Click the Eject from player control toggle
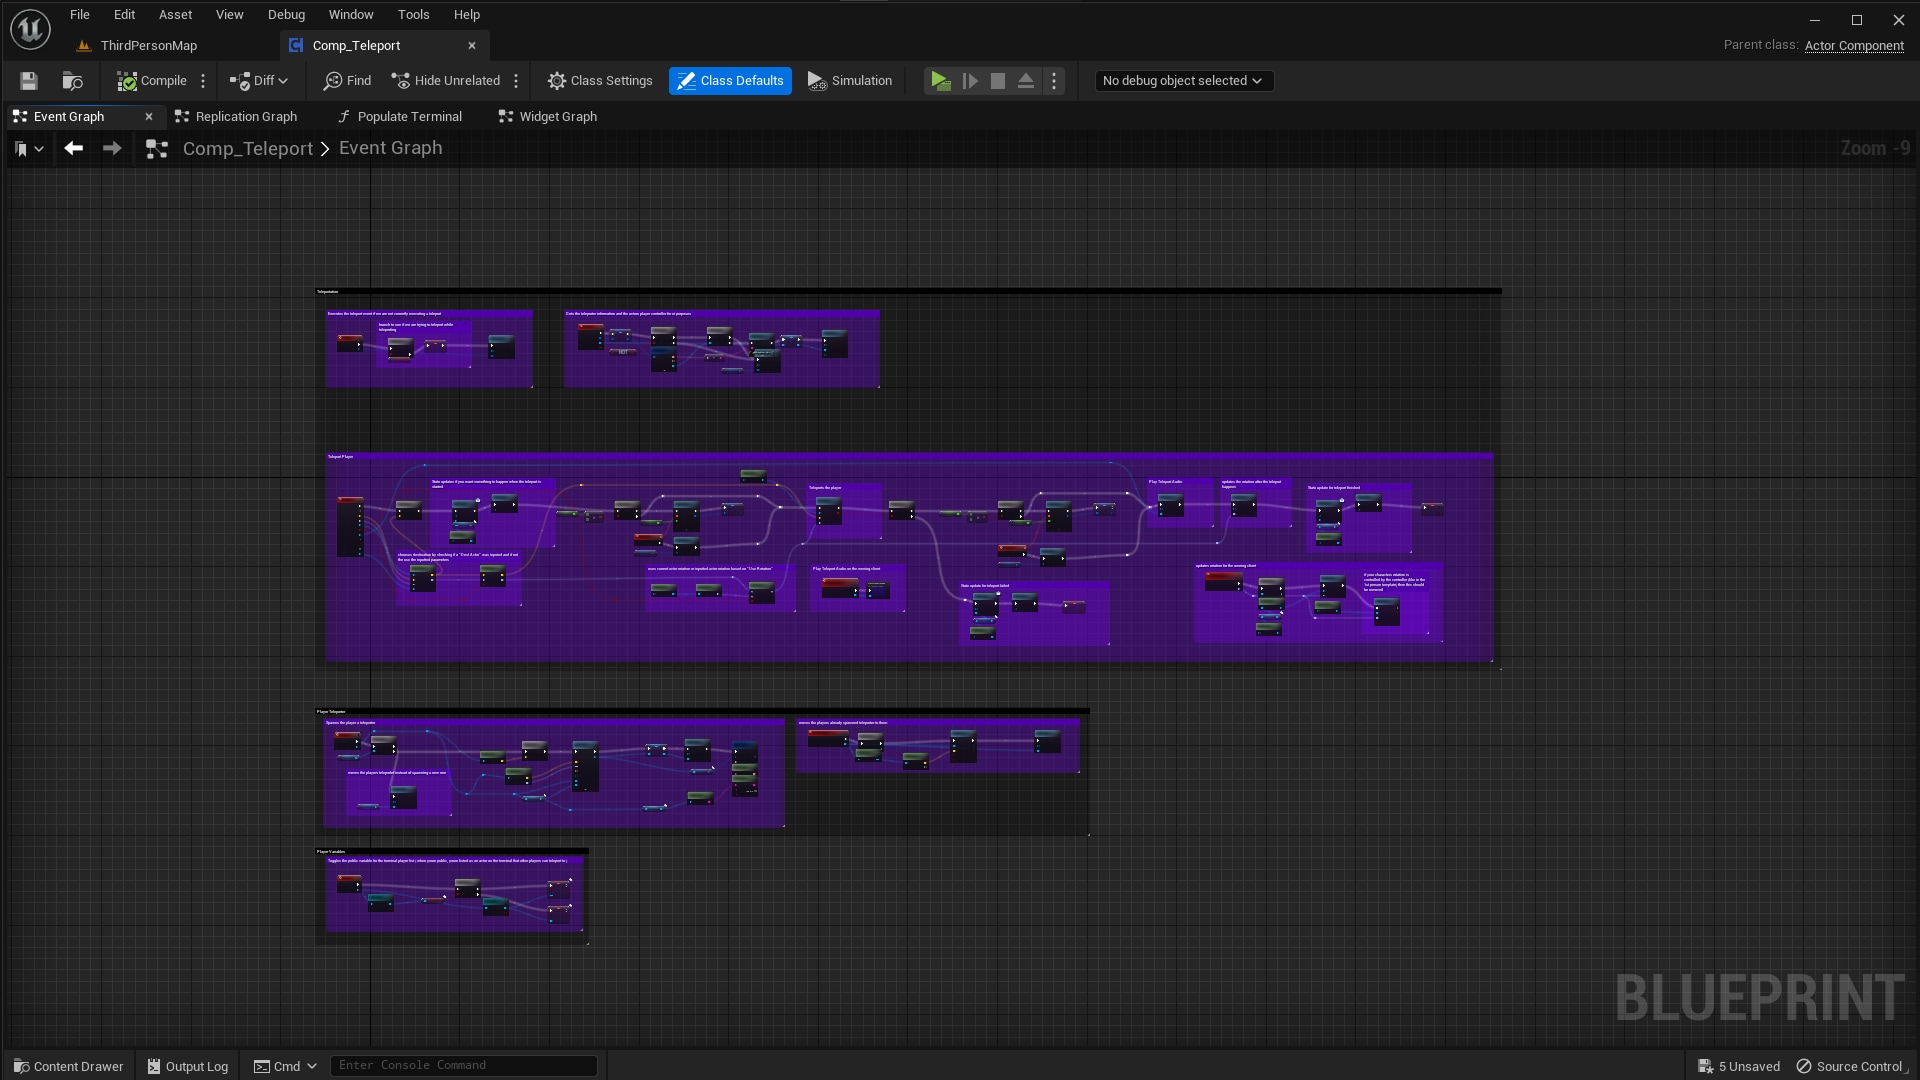1920x1080 pixels. tap(1025, 80)
